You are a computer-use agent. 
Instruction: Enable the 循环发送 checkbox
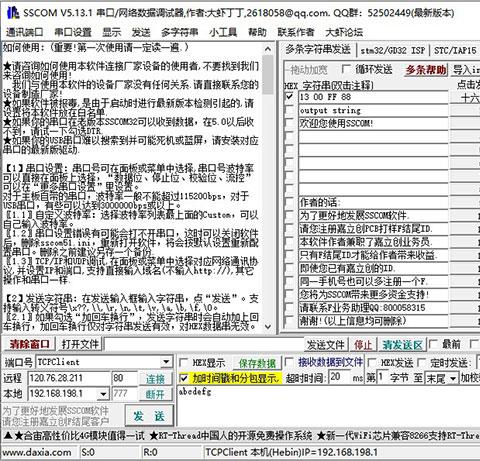click(x=346, y=69)
